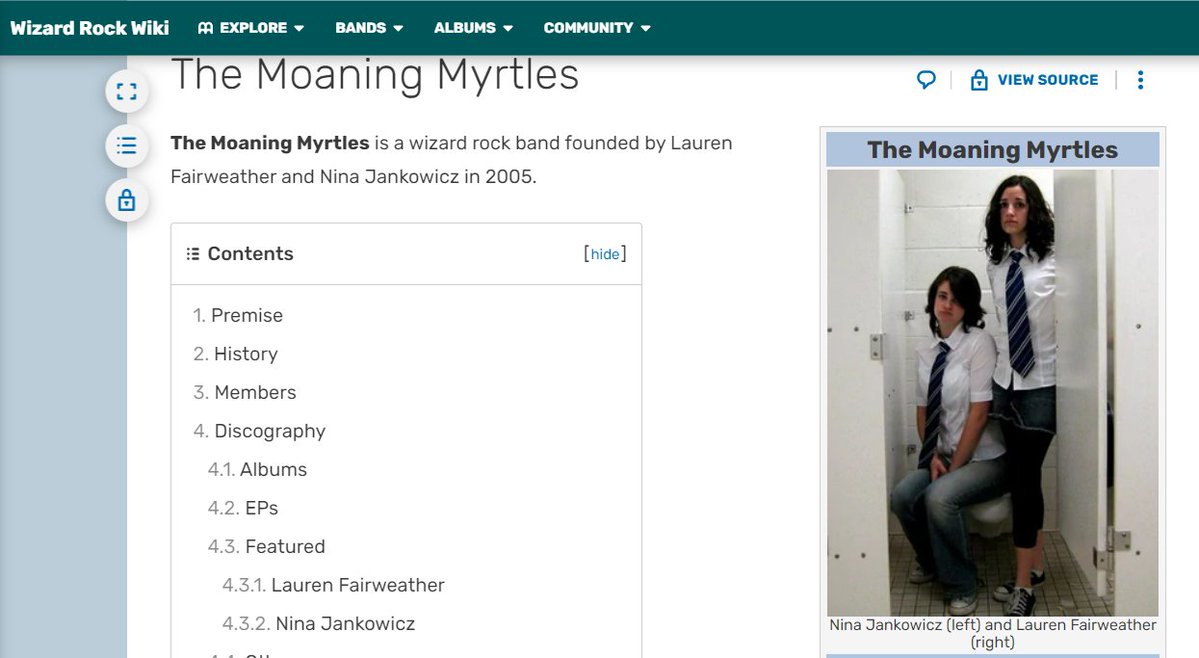Open the Explore dropdown menu
The height and width of the screenshot is (658, 1199).
(x=251, y=28)
